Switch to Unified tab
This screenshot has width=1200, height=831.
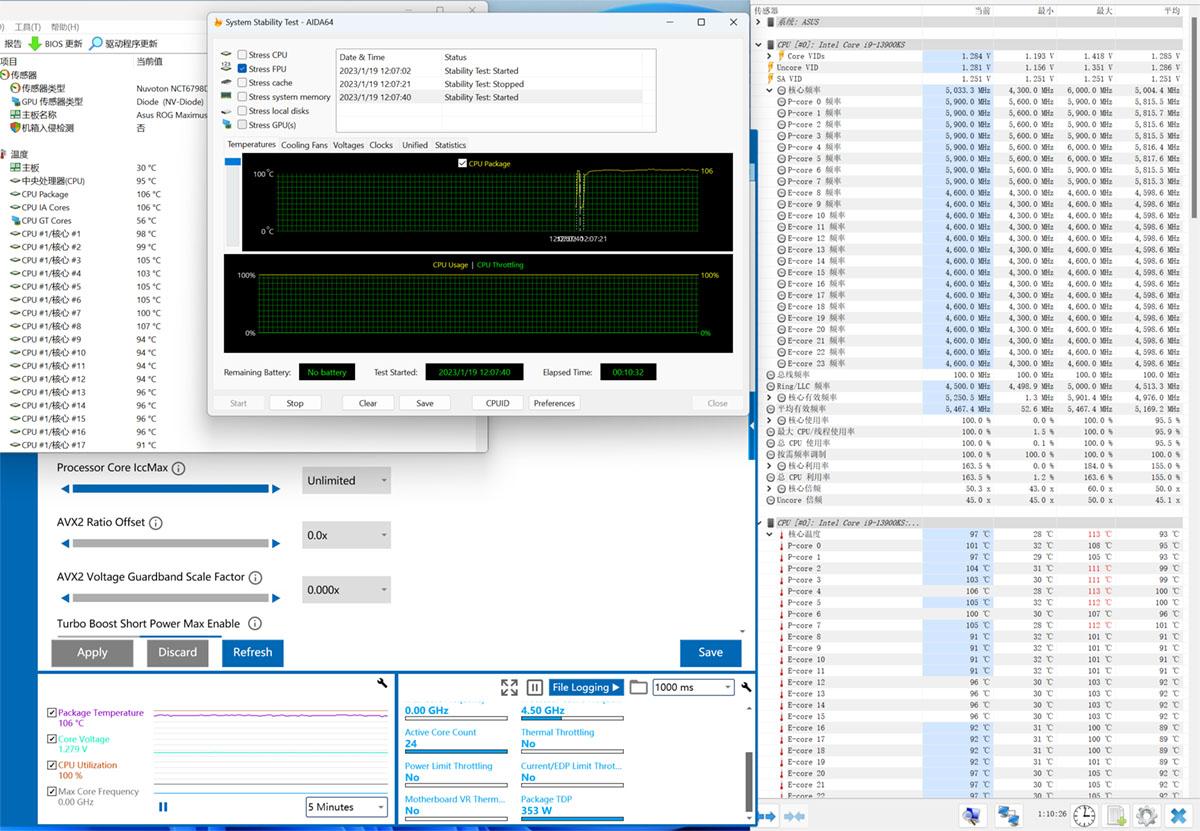point(414,145)
